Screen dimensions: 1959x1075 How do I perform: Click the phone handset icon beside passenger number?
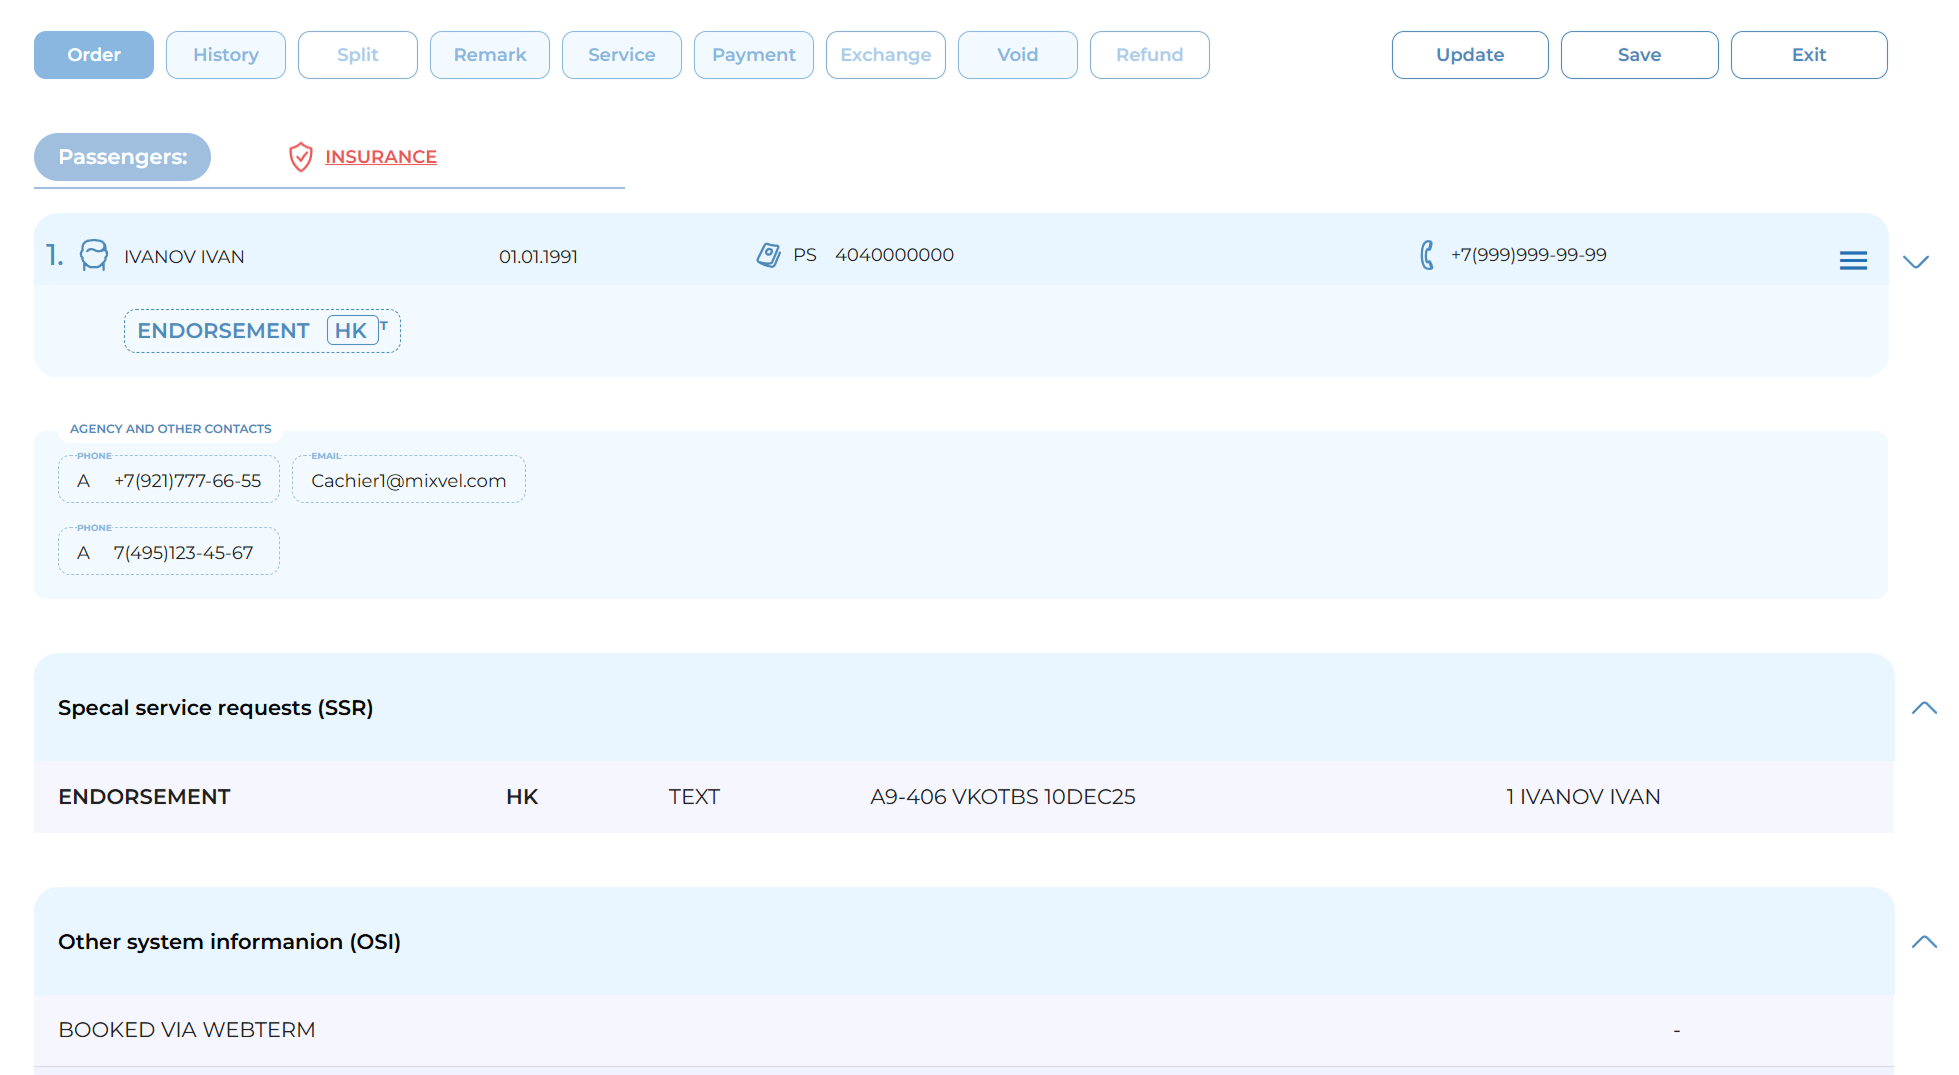click(x=1427, y=255)
